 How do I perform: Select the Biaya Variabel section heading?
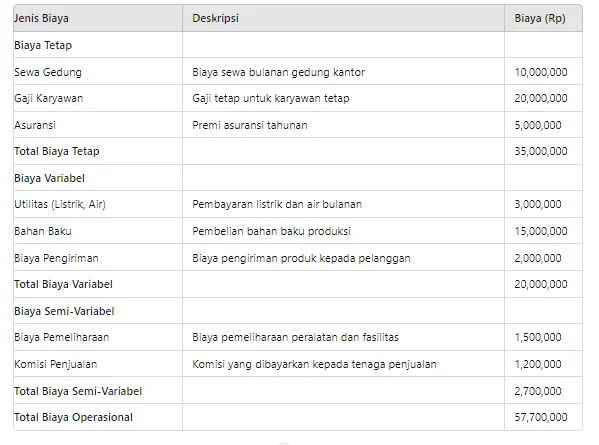(49, 178)
